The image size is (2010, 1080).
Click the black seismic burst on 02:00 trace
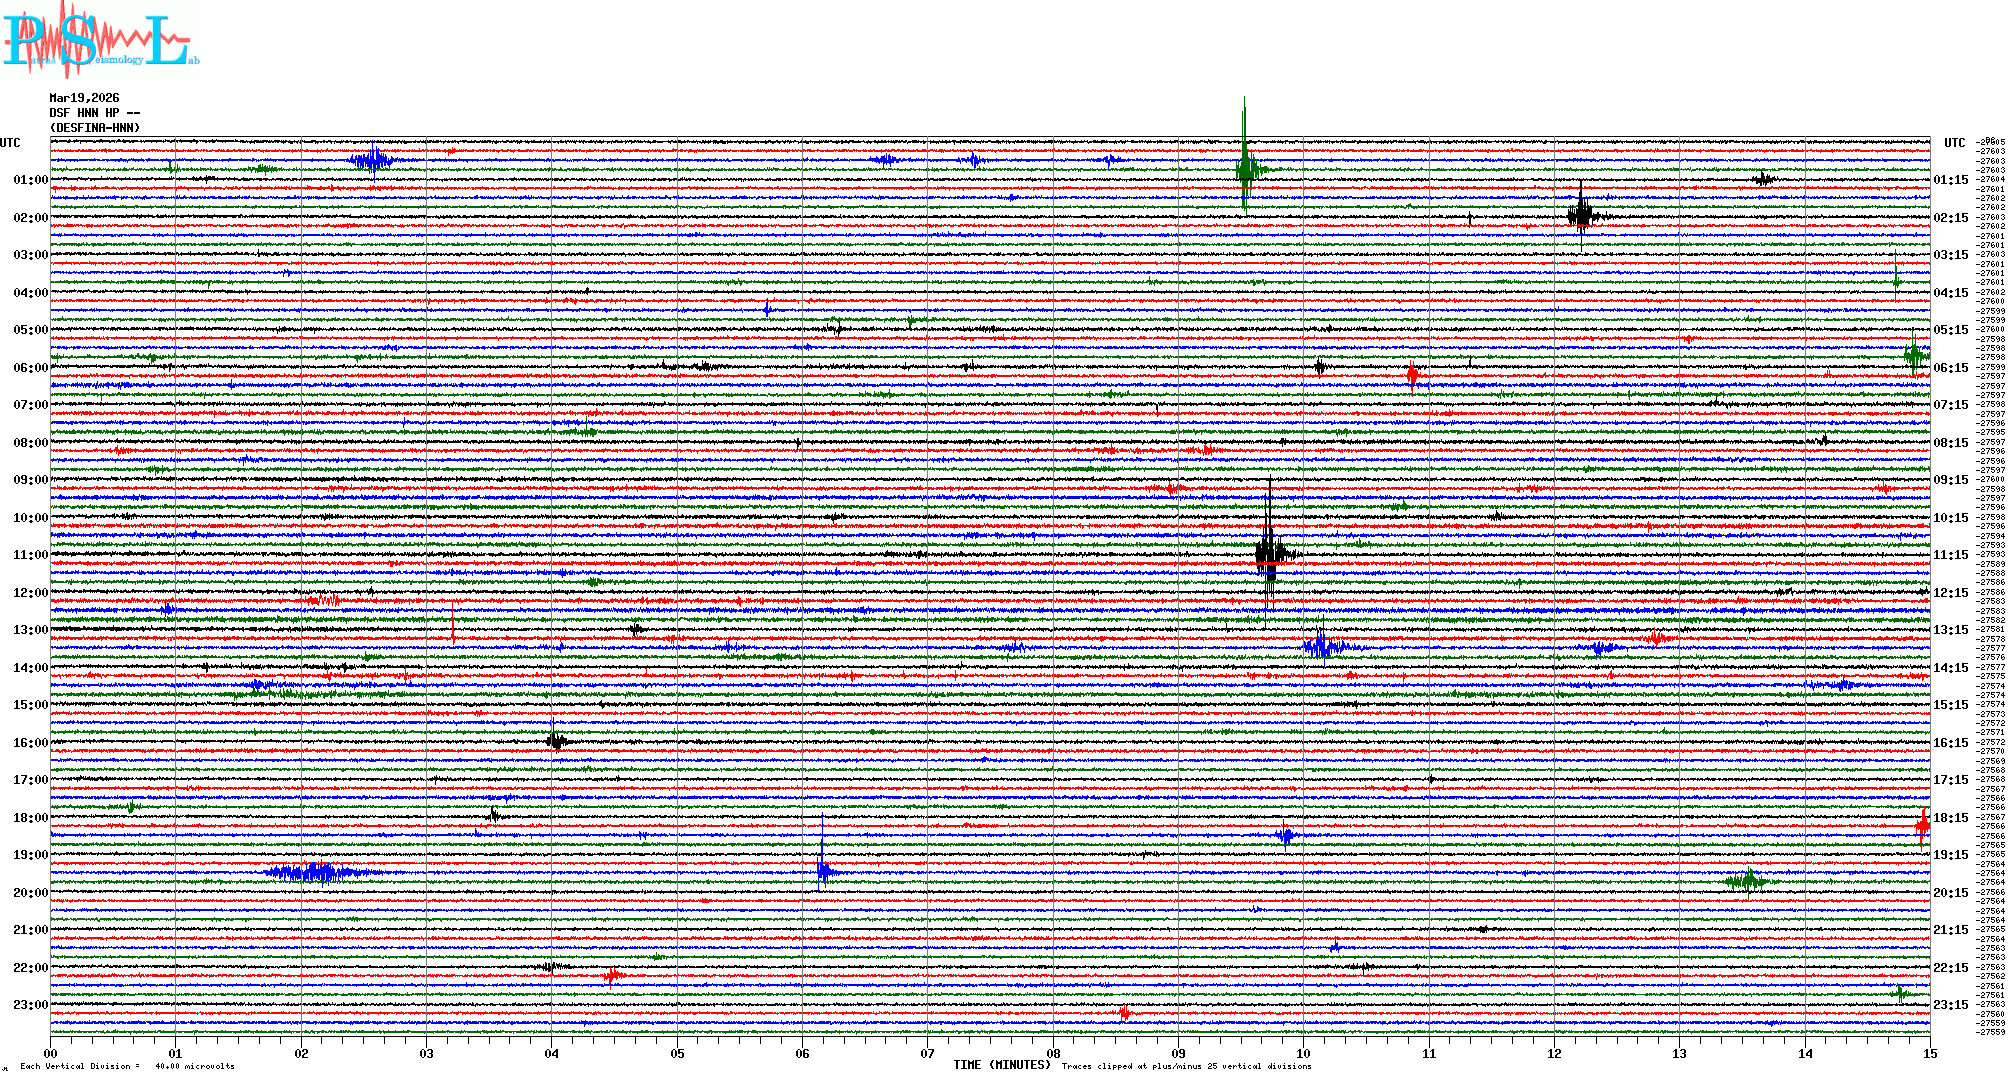click(1582, 215)
